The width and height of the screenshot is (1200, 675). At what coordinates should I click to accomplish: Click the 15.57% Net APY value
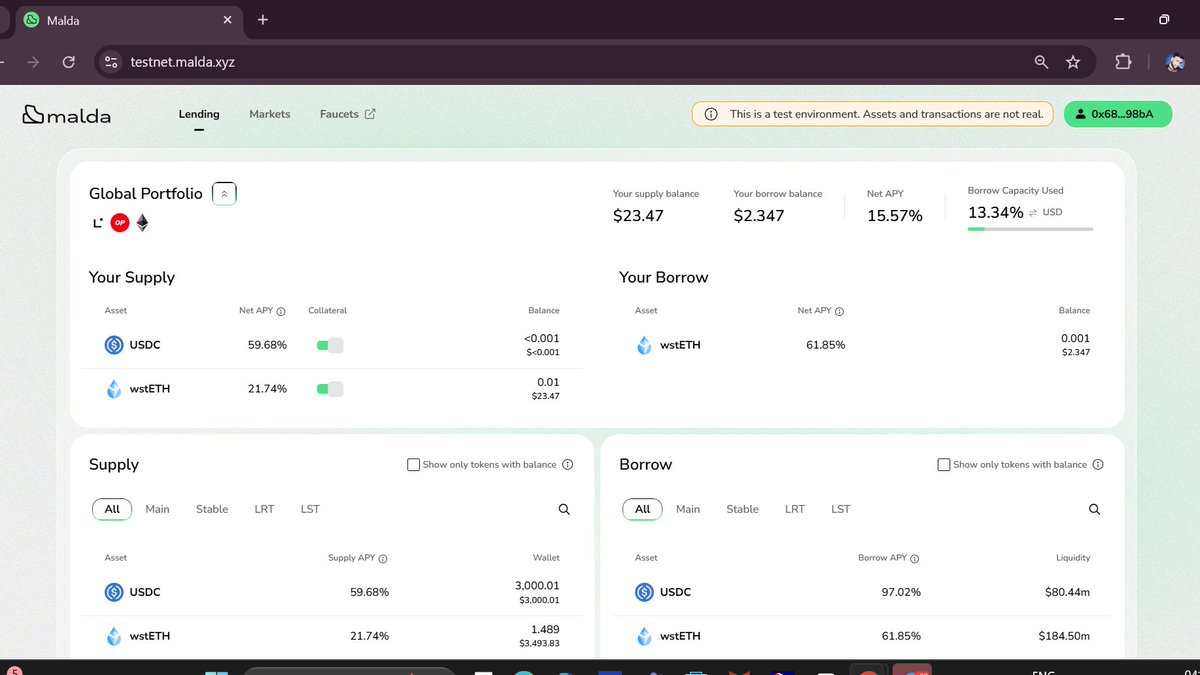click(894, 216)
